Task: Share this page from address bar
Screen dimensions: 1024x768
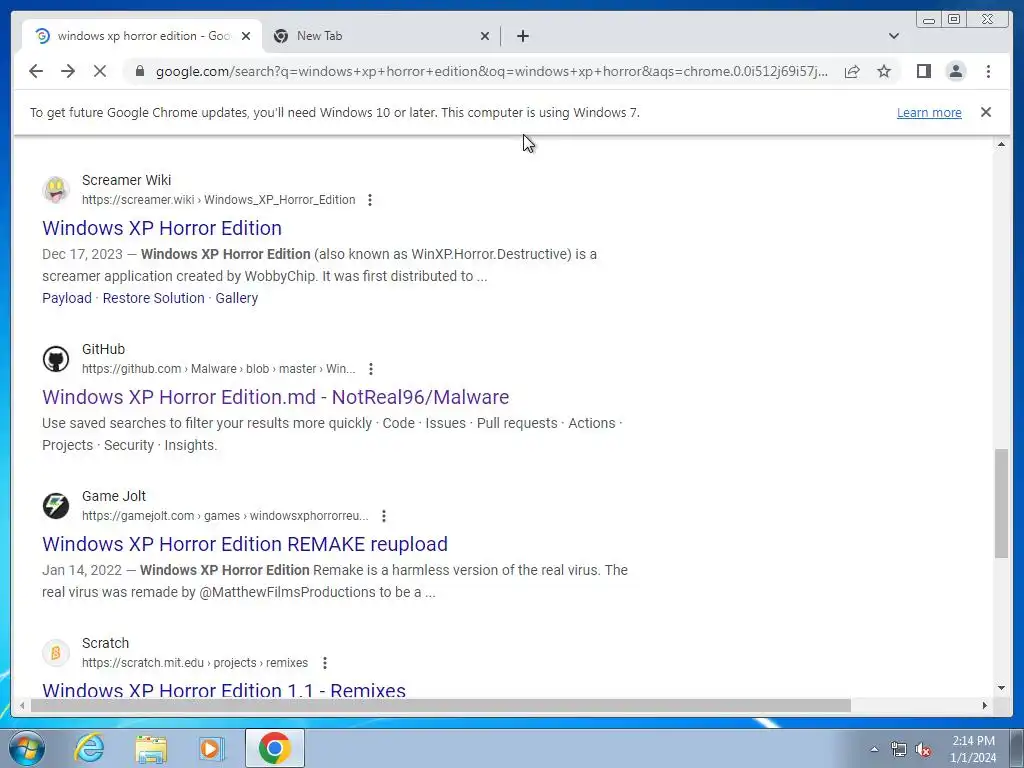Action: coord(852,71)
